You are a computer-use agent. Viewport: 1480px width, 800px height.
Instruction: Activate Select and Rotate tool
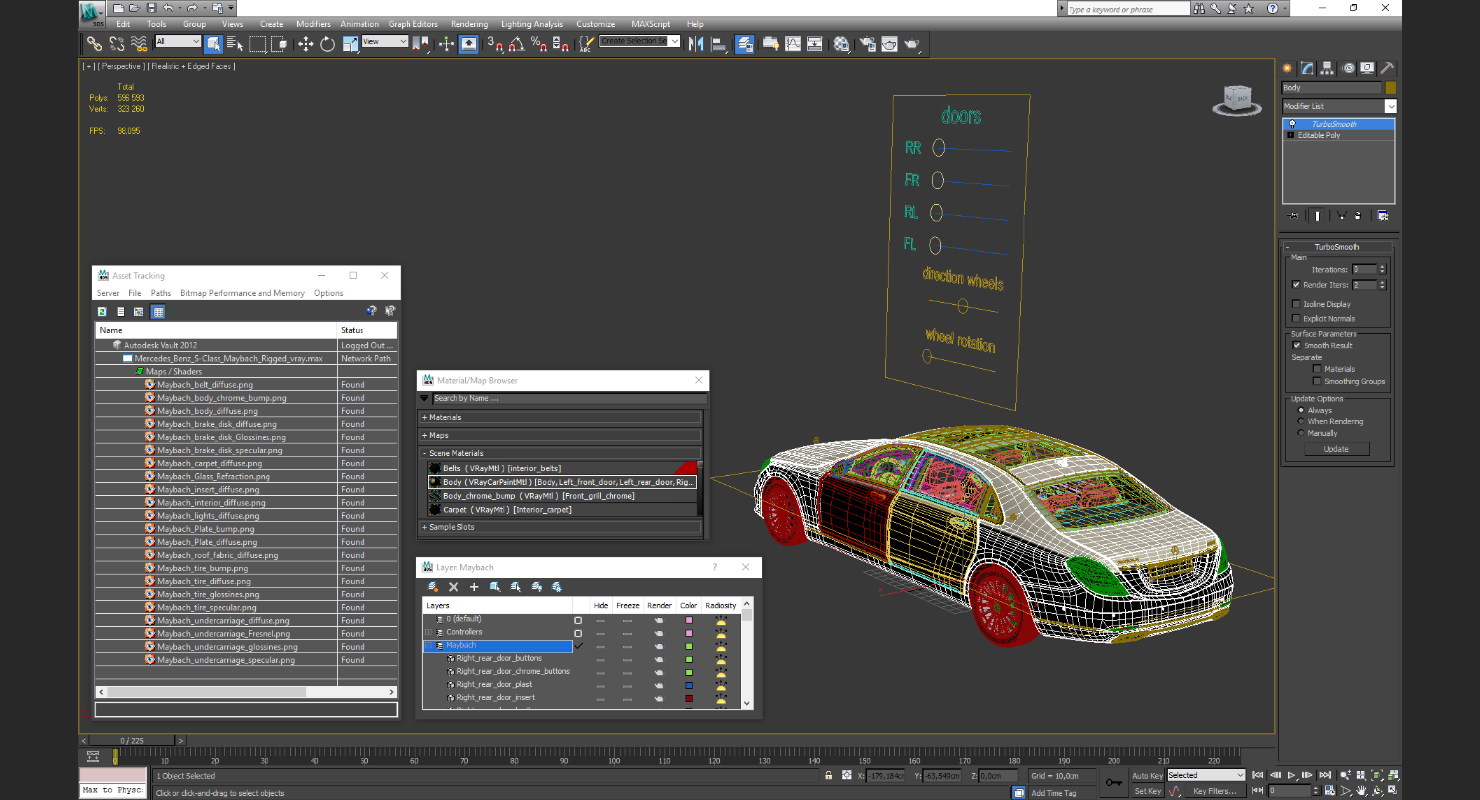pyautogui.click(x=327, y=44)
